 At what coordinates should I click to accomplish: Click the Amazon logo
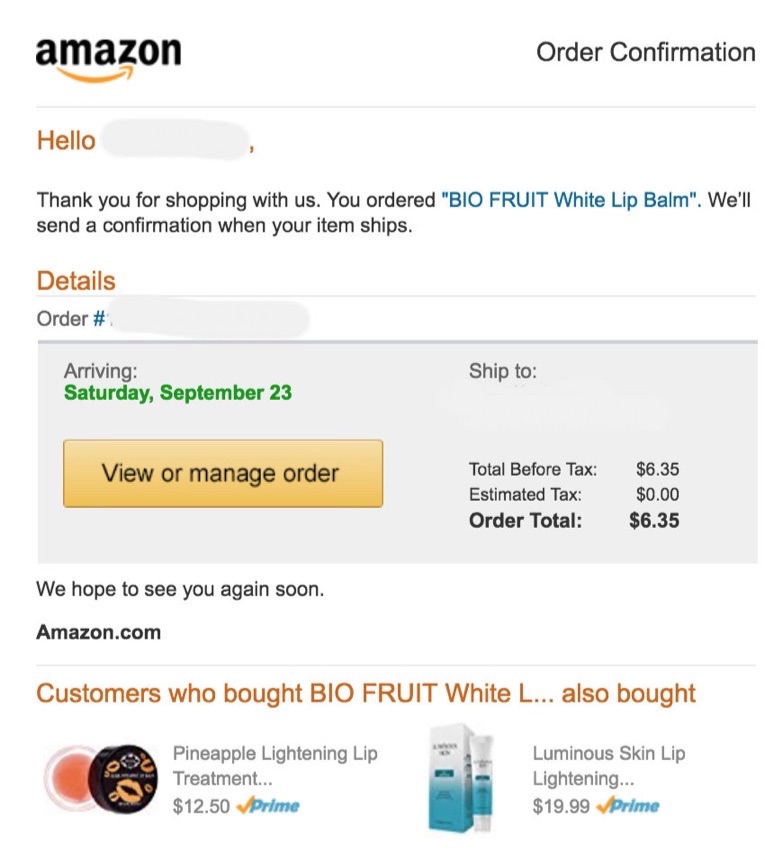(108, 57)
